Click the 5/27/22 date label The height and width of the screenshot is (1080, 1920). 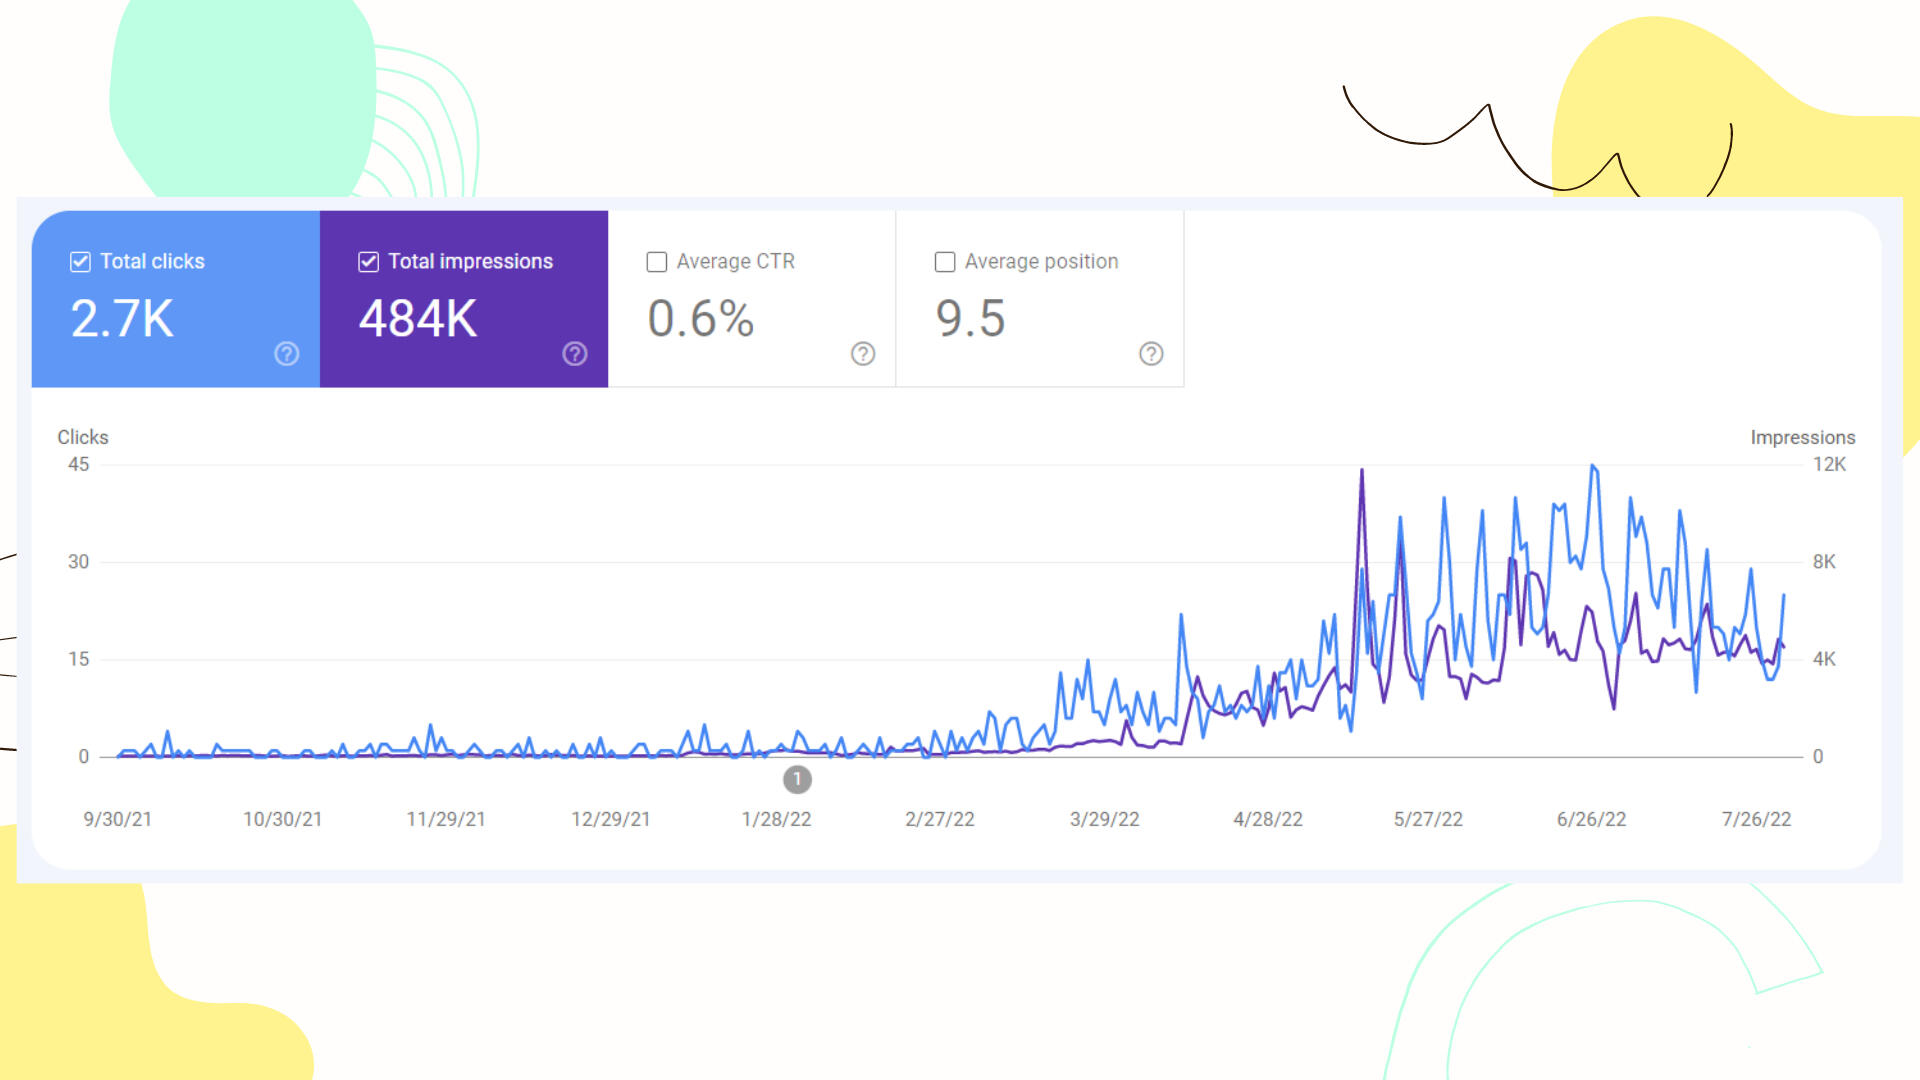[1428, 819]
